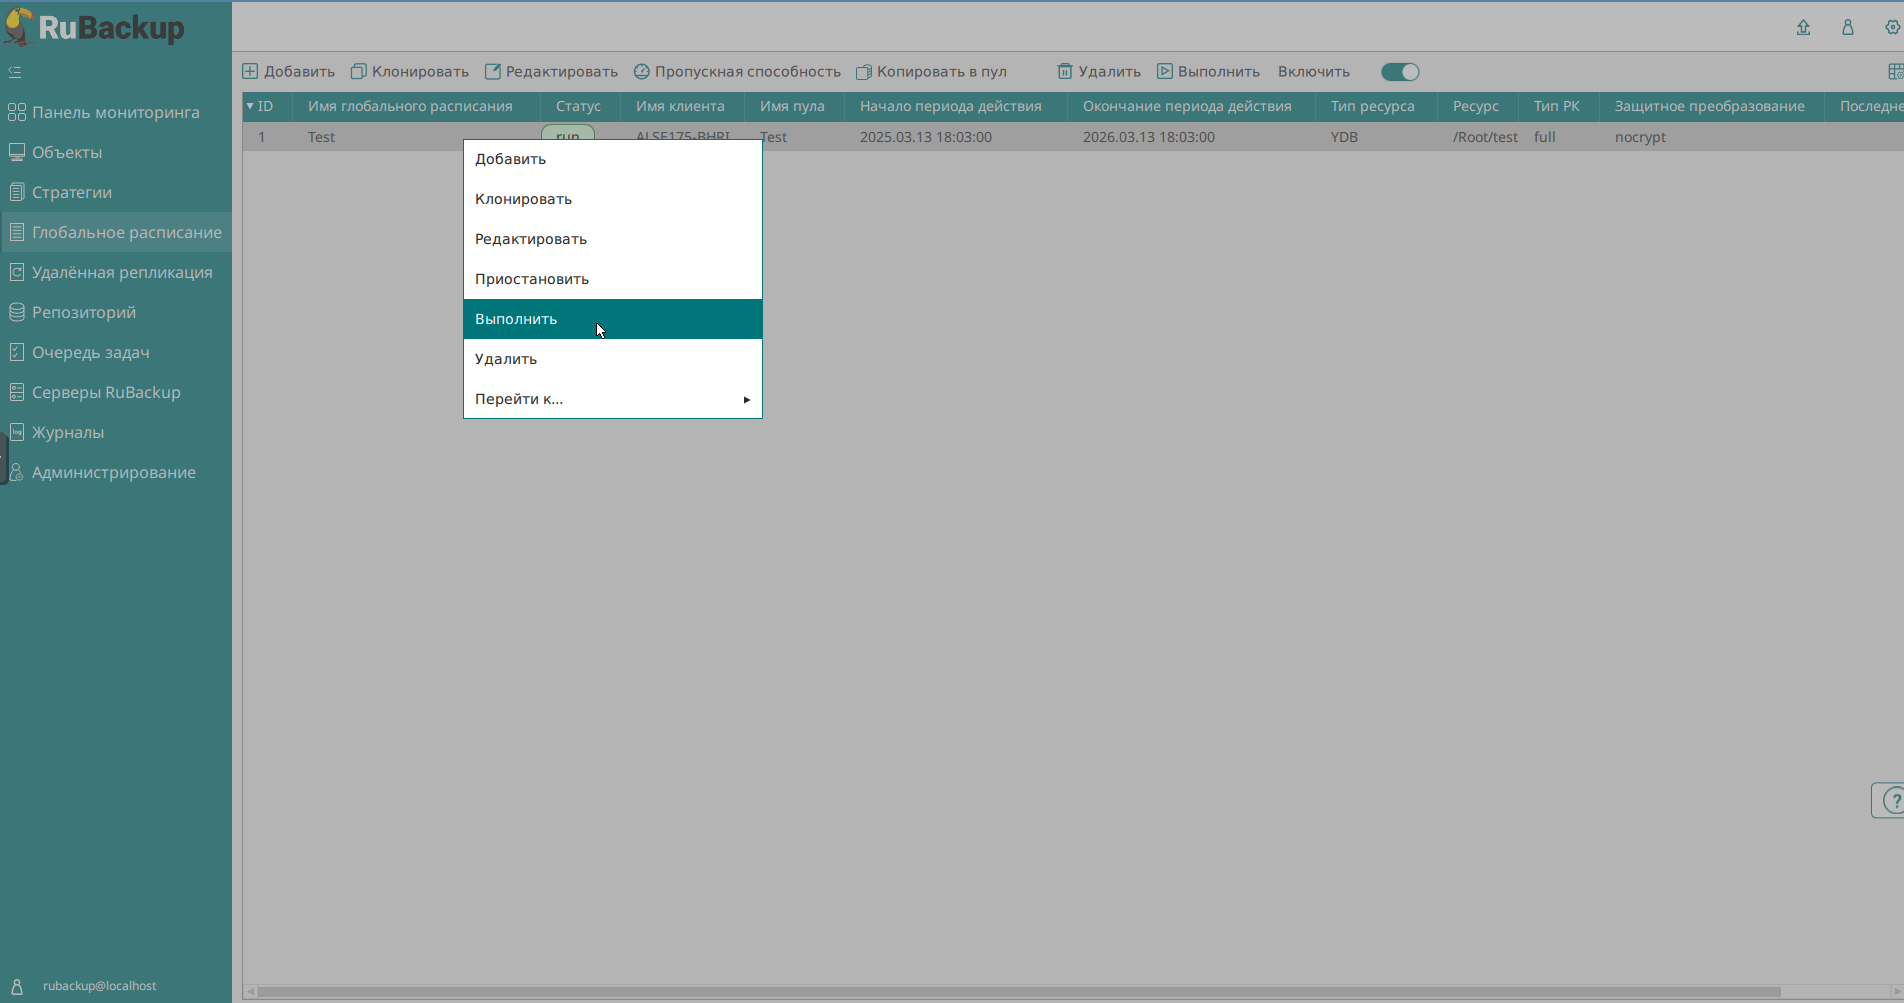
Task: Open the table column chooser grid icon
Action: pyautogui.click(x=1894, y=72)
